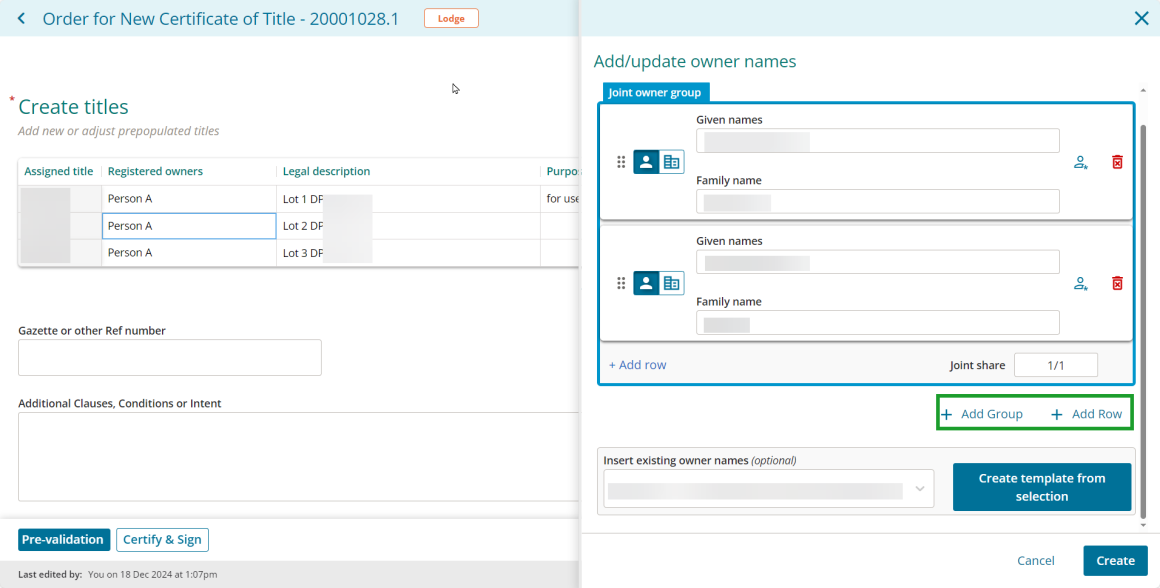
Task: Select corporation type for second owner
Action: [x=671, y=283]
